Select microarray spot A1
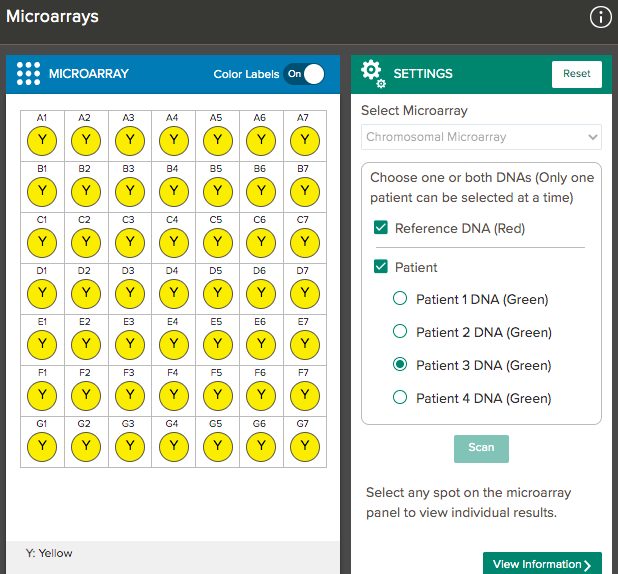 42,141
